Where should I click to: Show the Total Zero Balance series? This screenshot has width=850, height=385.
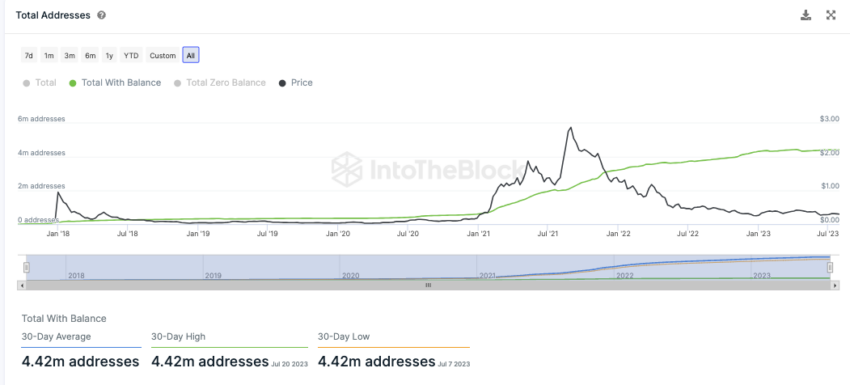coord(220,83)
